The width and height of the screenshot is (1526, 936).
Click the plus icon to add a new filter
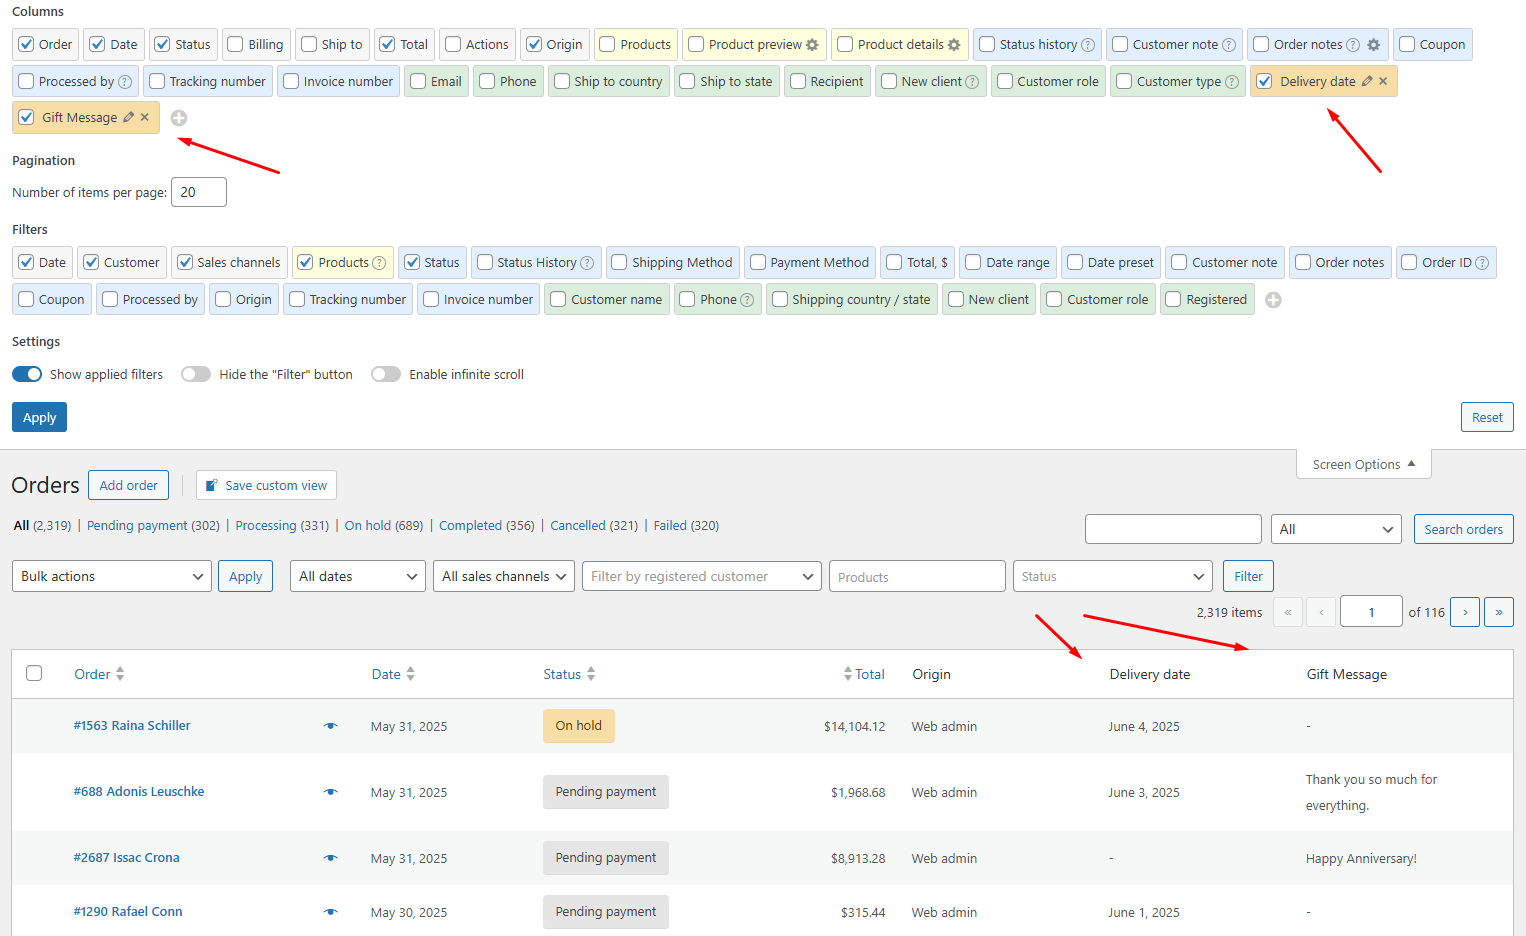1273,299
